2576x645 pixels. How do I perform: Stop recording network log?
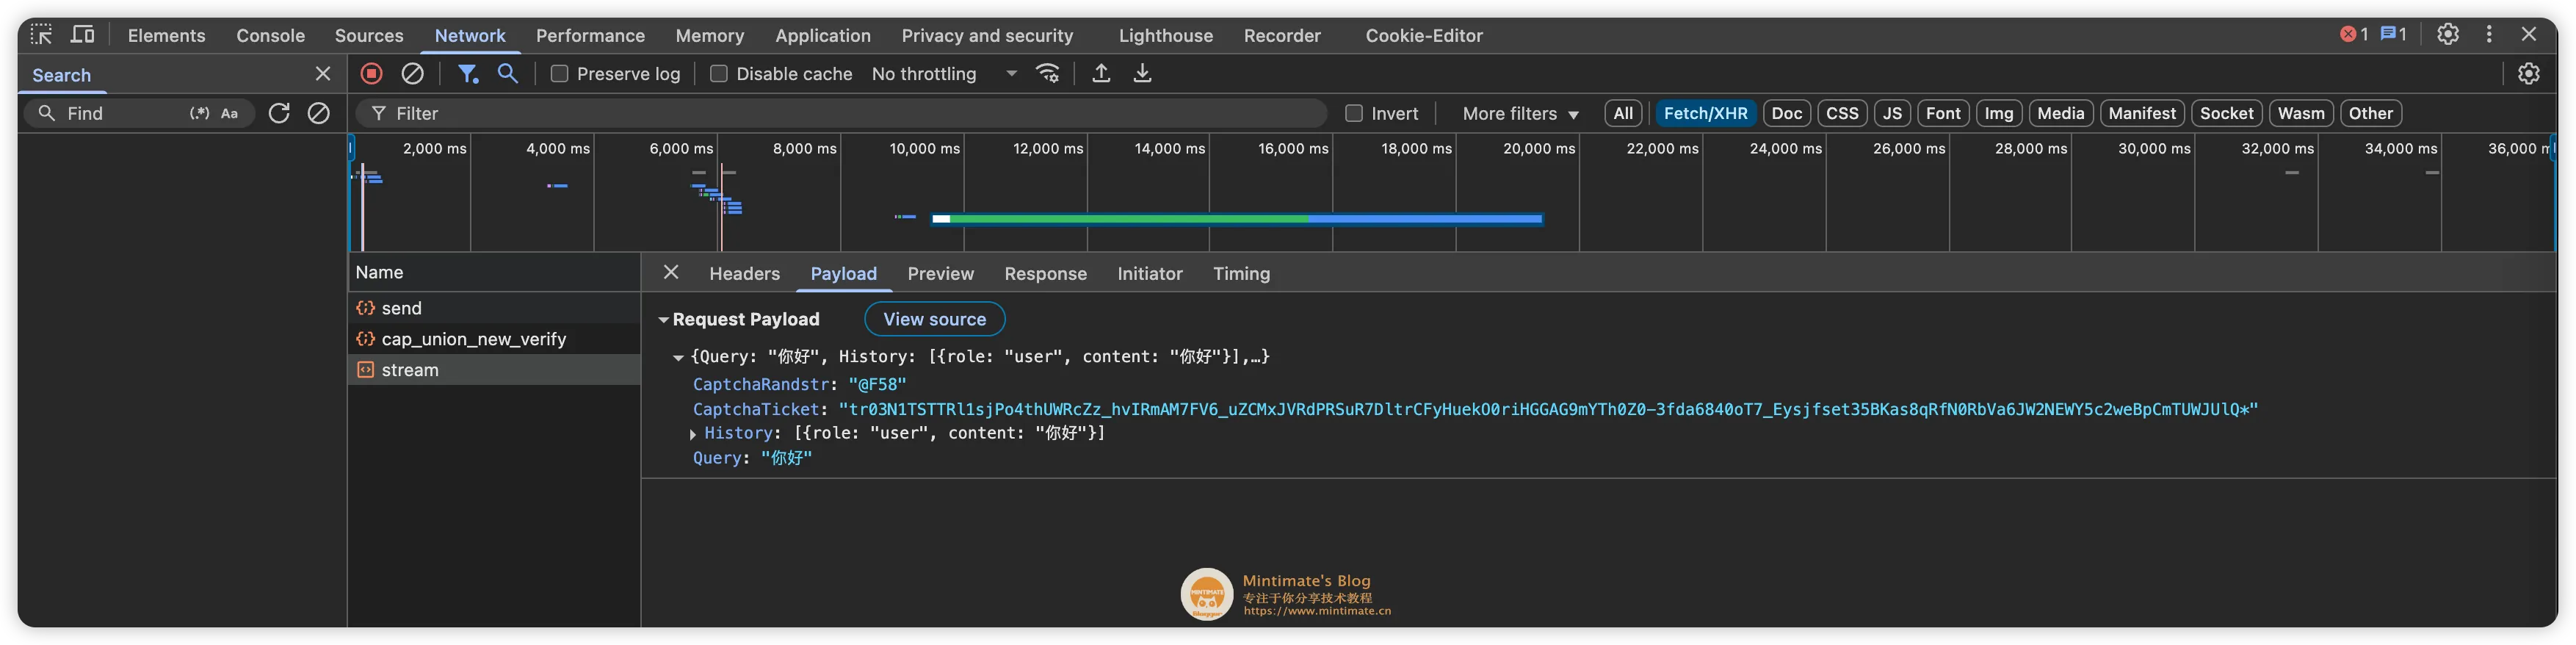371,73
